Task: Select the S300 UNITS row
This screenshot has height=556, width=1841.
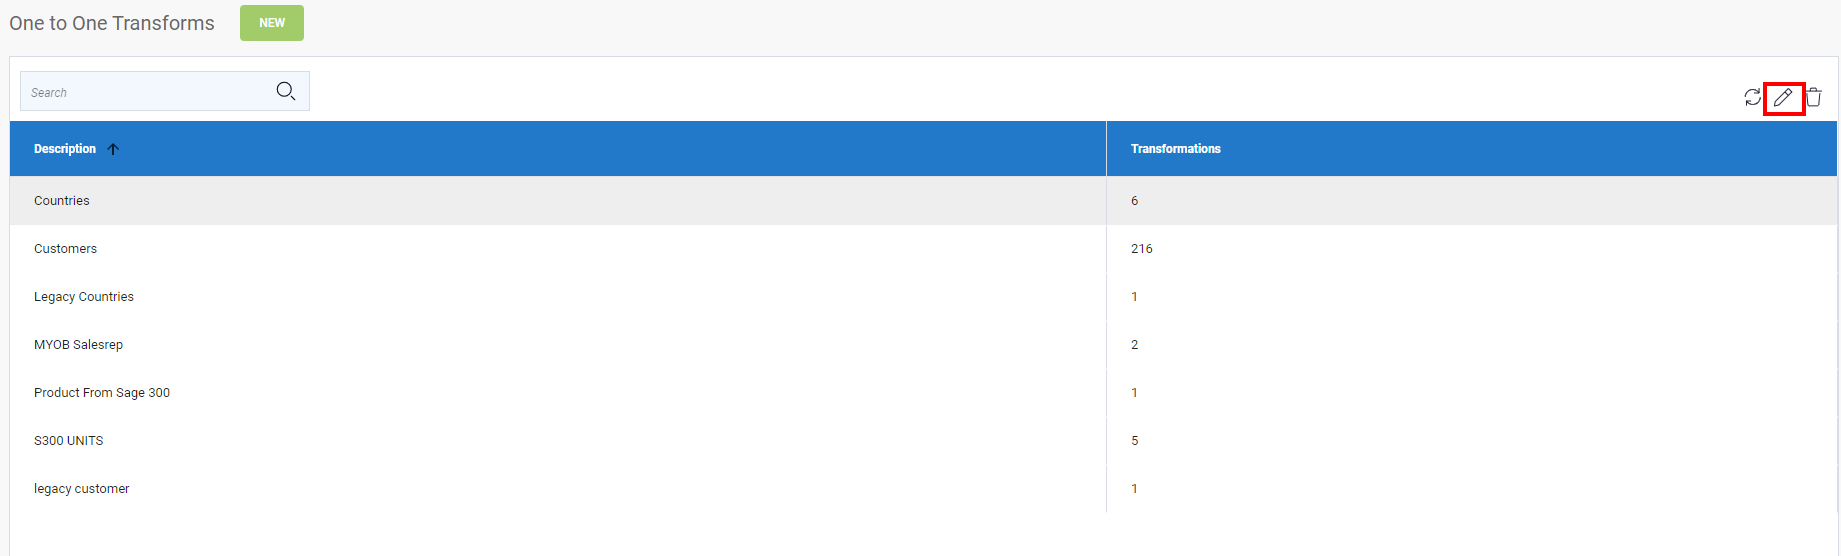Action: (x=923, y=441)
